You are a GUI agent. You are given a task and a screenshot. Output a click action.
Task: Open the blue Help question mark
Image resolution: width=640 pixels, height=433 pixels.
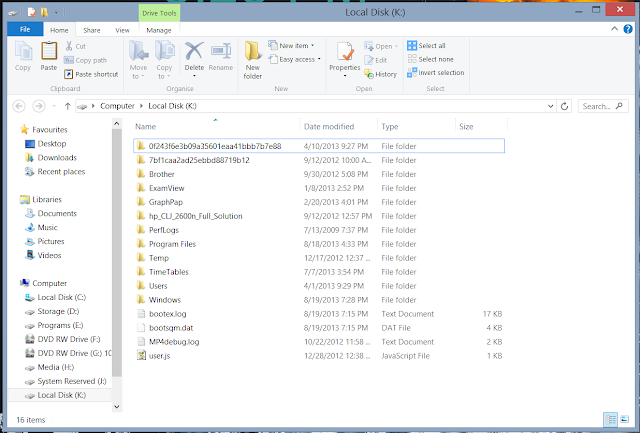628,29
